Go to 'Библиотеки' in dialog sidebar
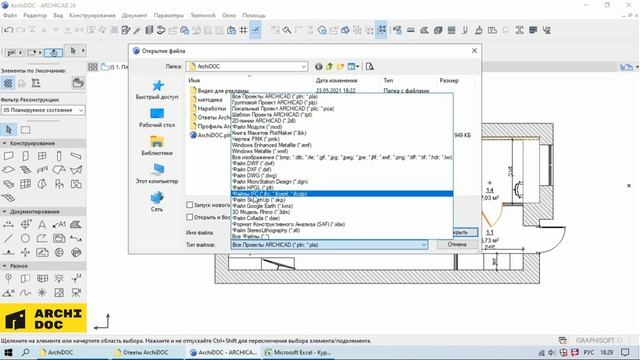The image size is (640, 360). [157, 146]
